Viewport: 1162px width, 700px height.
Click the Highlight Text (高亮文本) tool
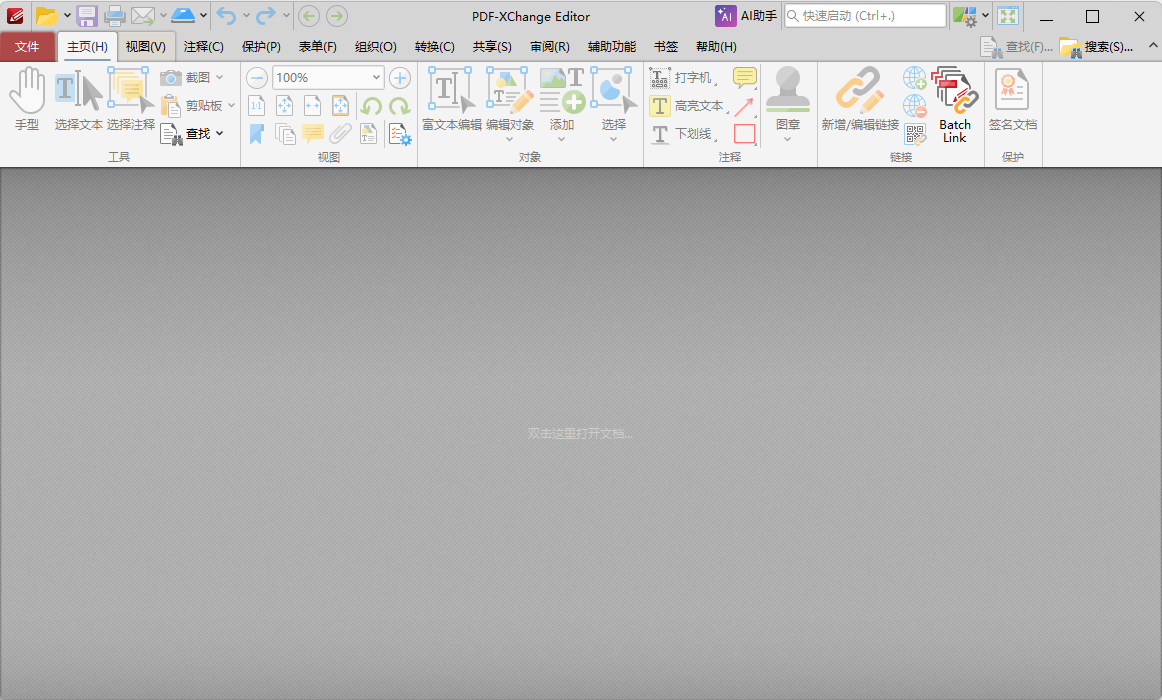coord(687,106)
